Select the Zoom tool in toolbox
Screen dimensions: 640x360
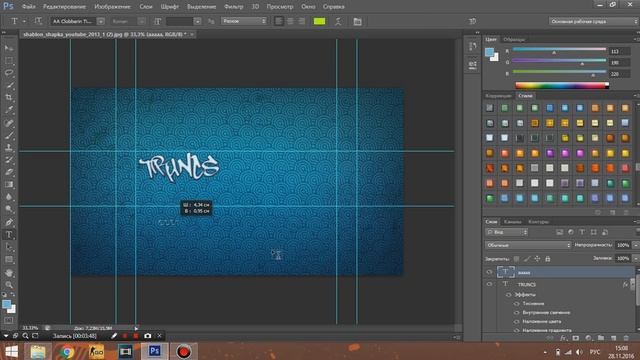coord(9,284)
